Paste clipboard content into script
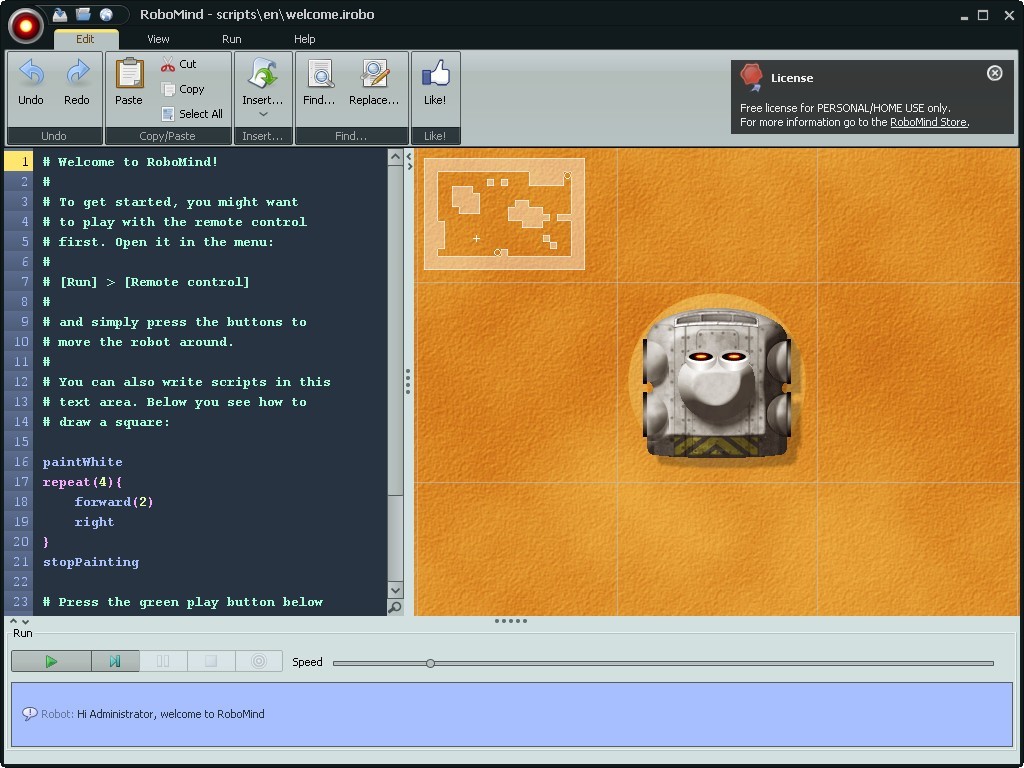 (x=129, y=82)
